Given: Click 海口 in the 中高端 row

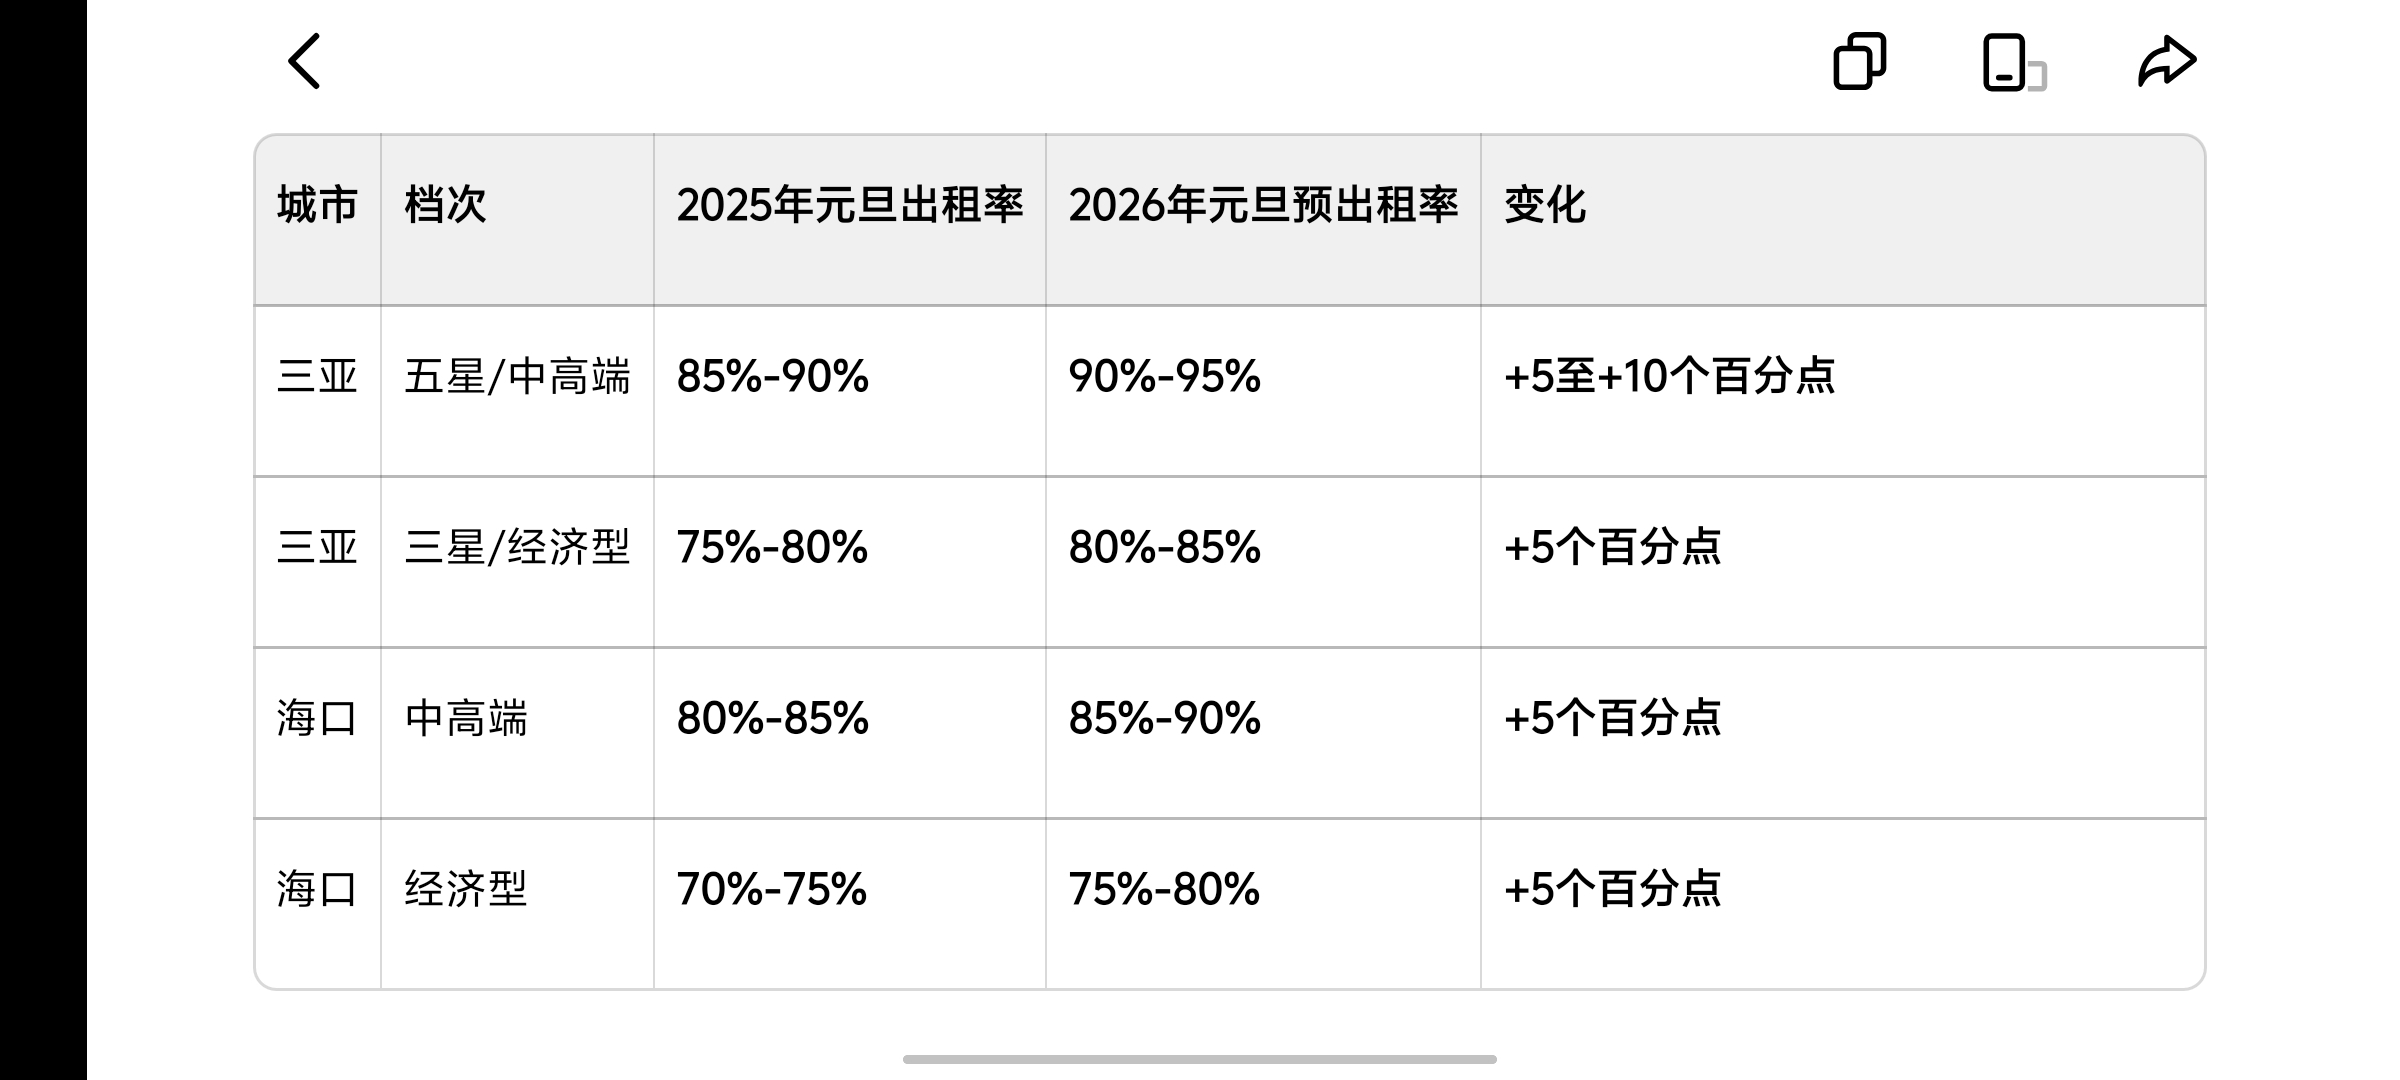Looking at the screenshot, I should [317, 718].
